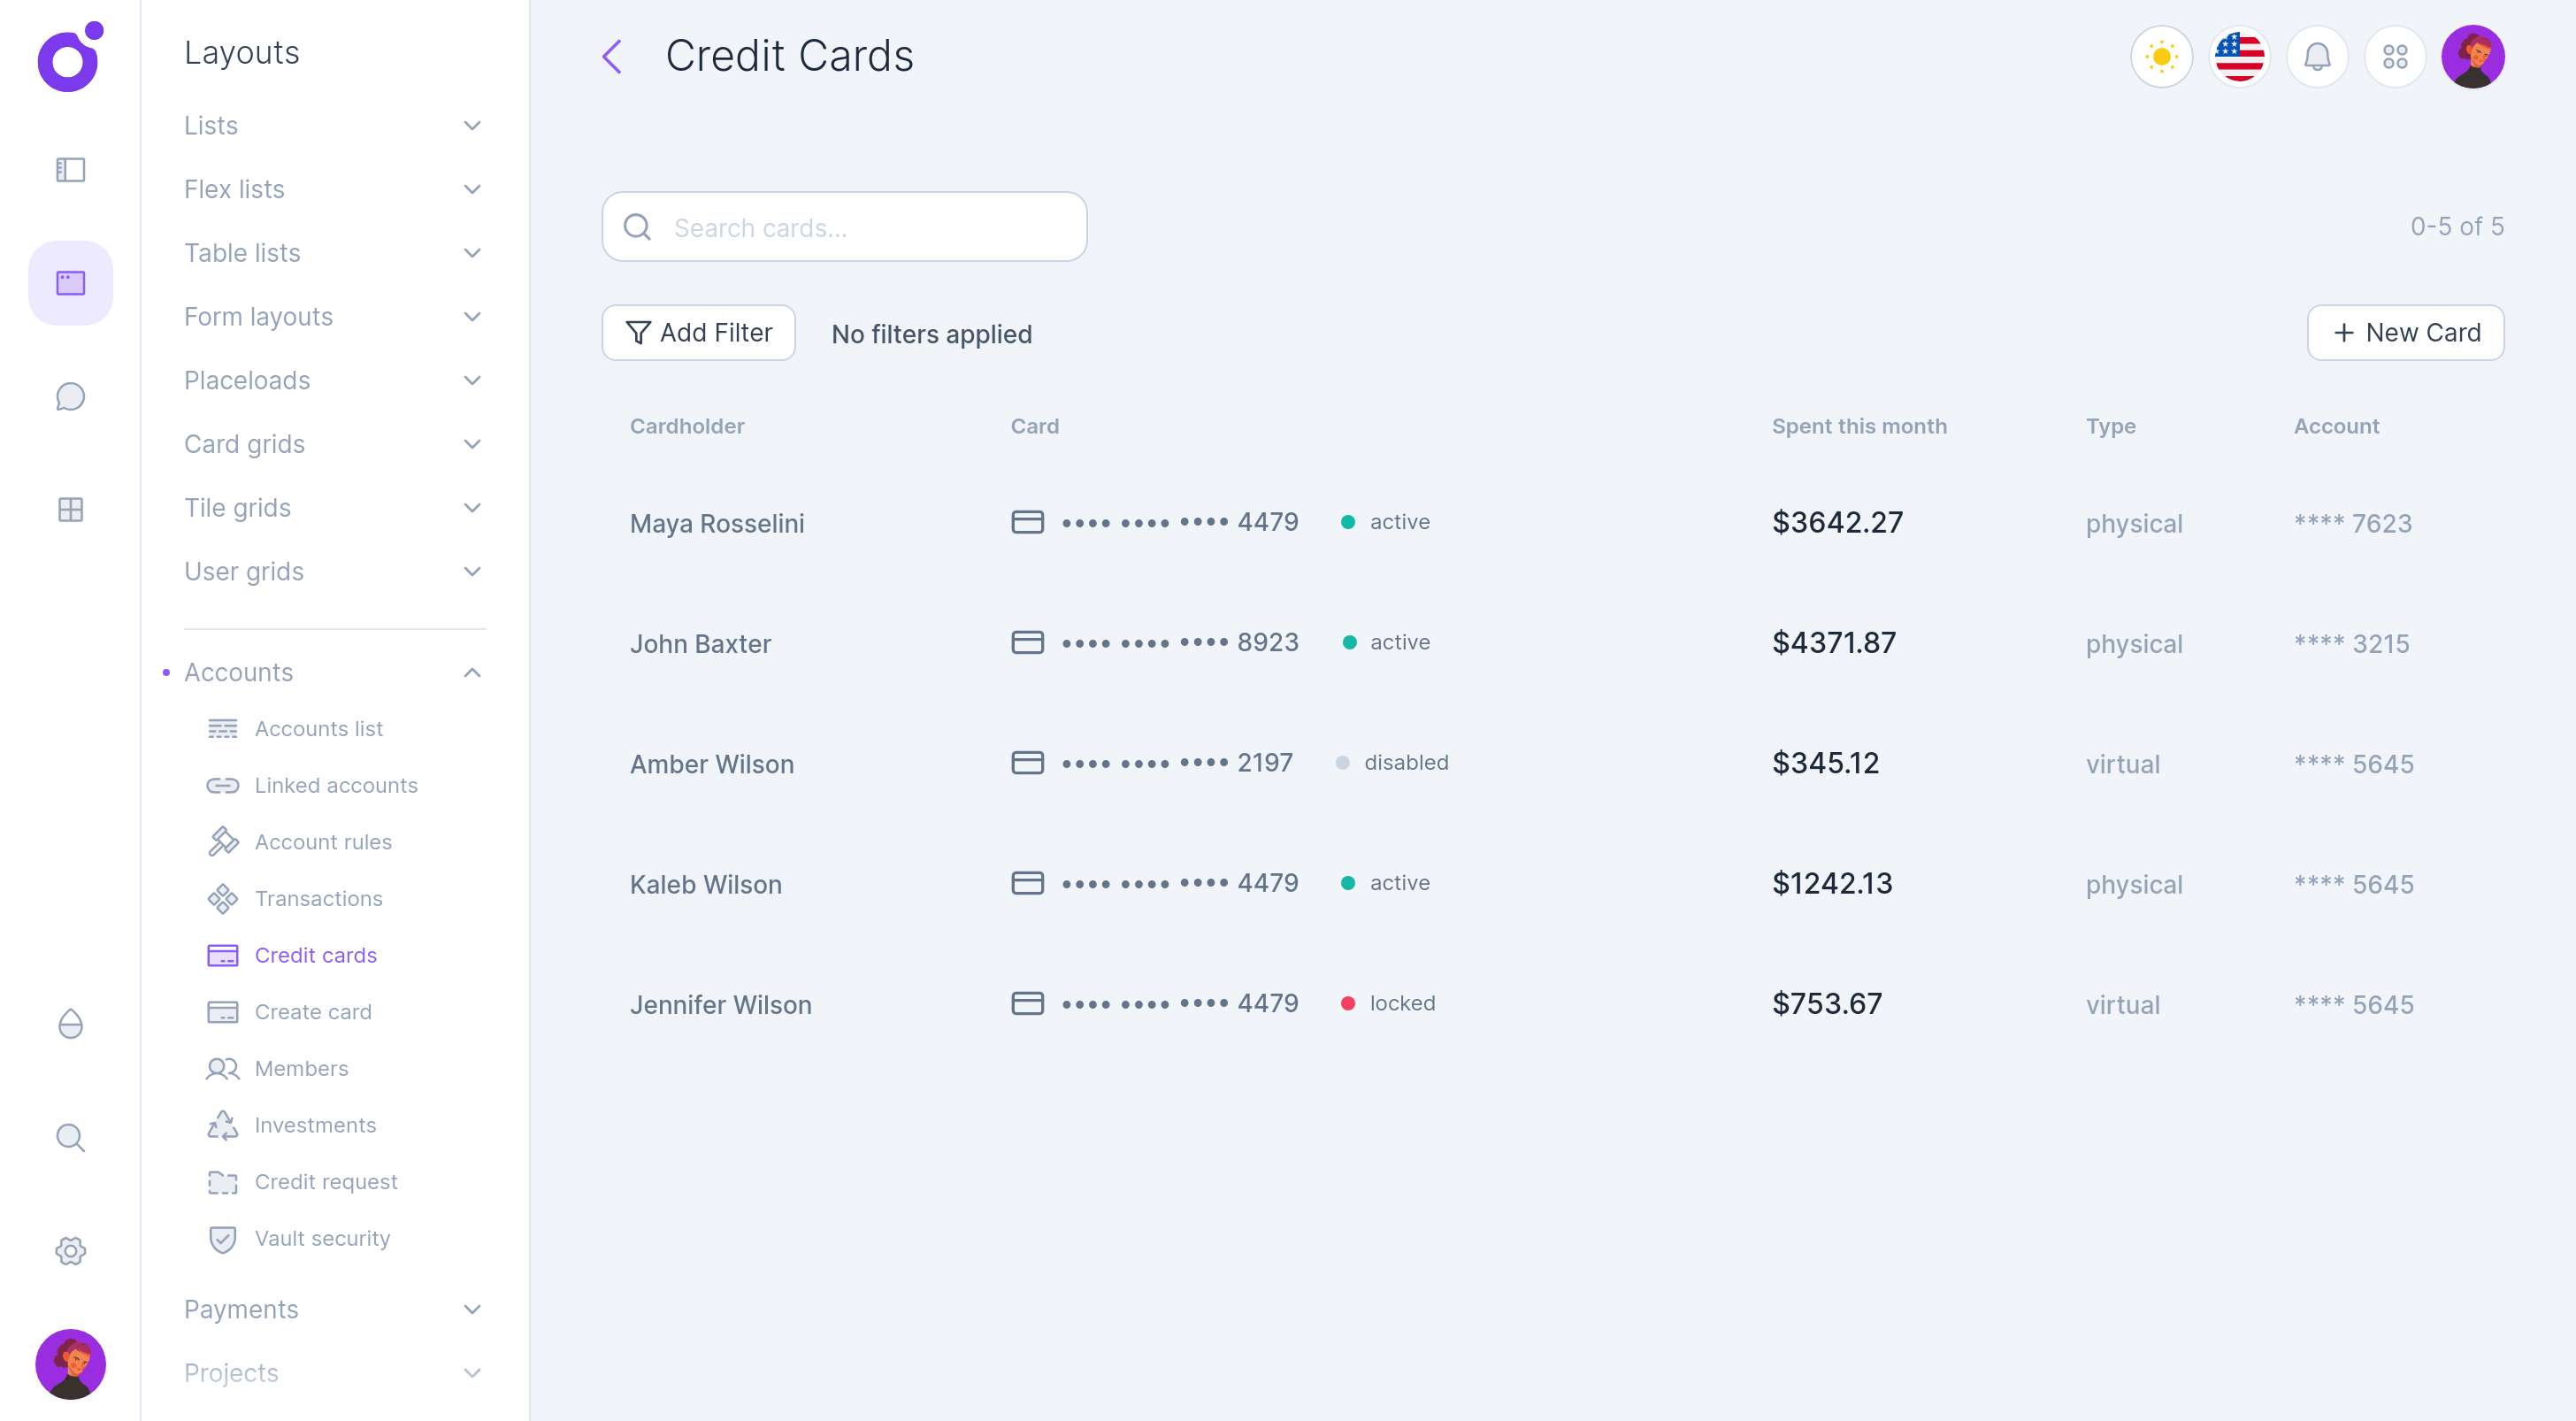
Task: Change language using the US flag icon
Action: click(2240, 57)
